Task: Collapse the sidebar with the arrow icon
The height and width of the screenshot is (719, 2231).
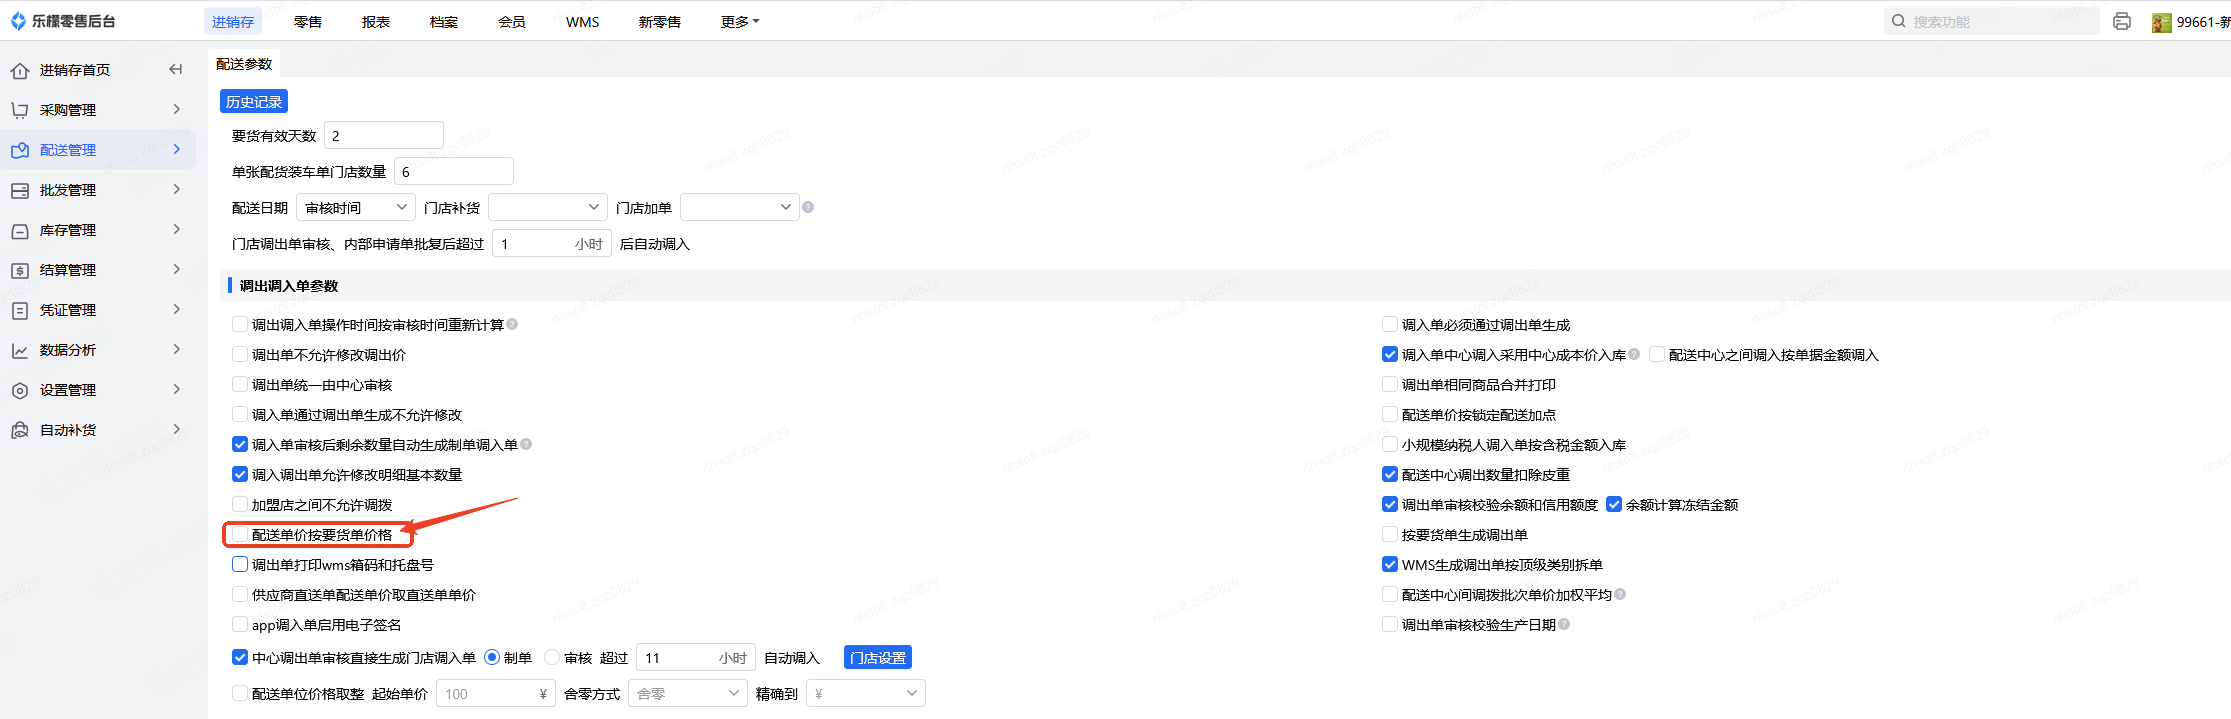Action: 176,69
